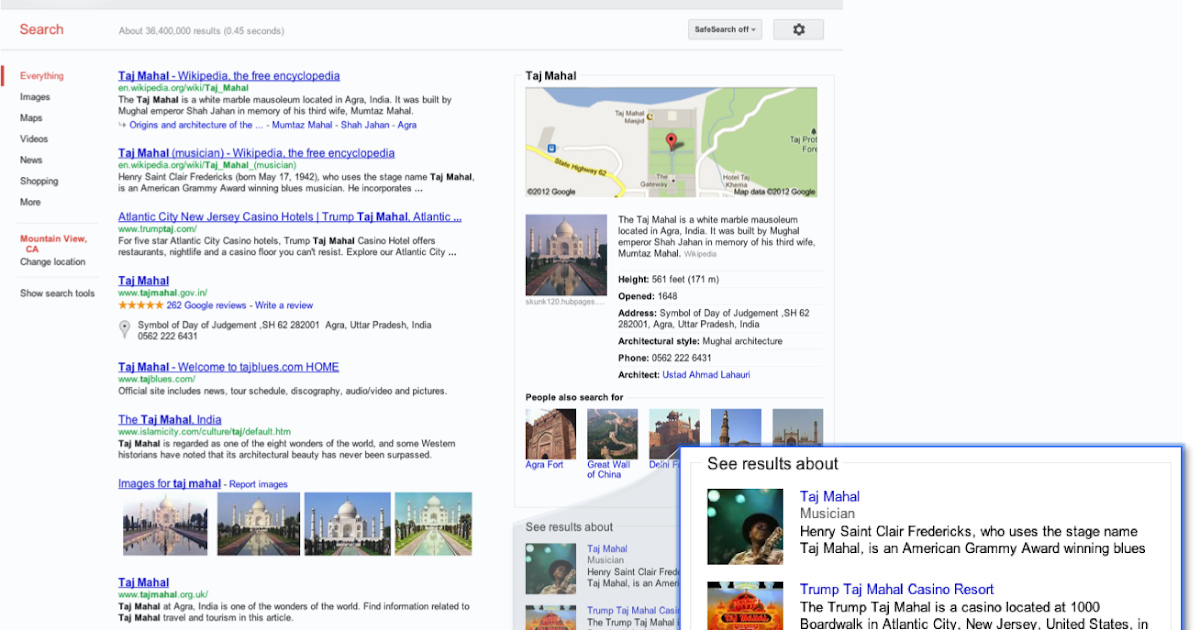Click Write a review link
Image resolution: width=1200 pixels, height=630 pixels.
[x=284, y=305]
